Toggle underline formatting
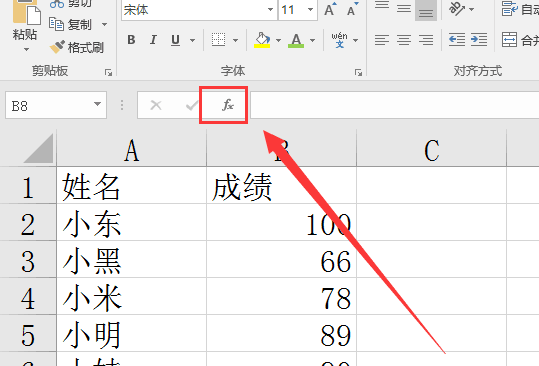Screen dimensions: 539x366 (176, 40)
